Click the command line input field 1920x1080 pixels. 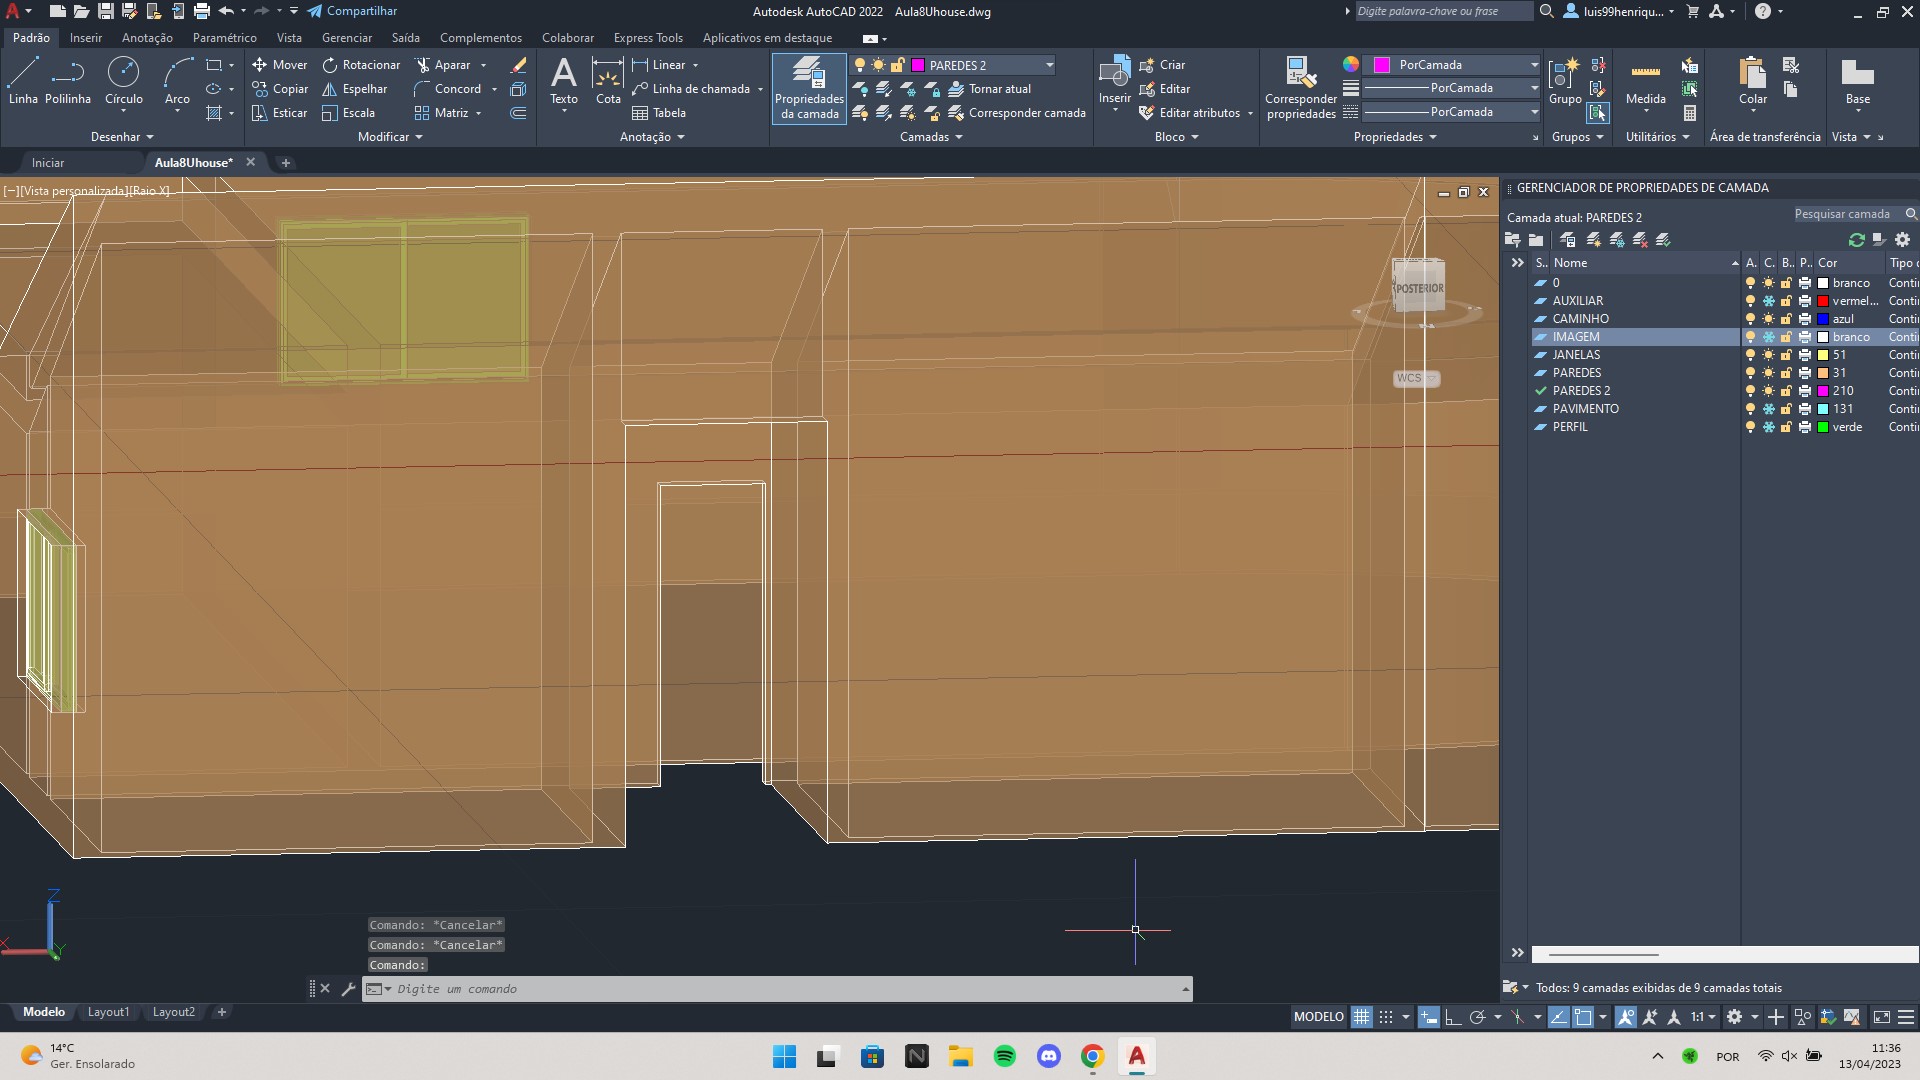tap(785, 989)
